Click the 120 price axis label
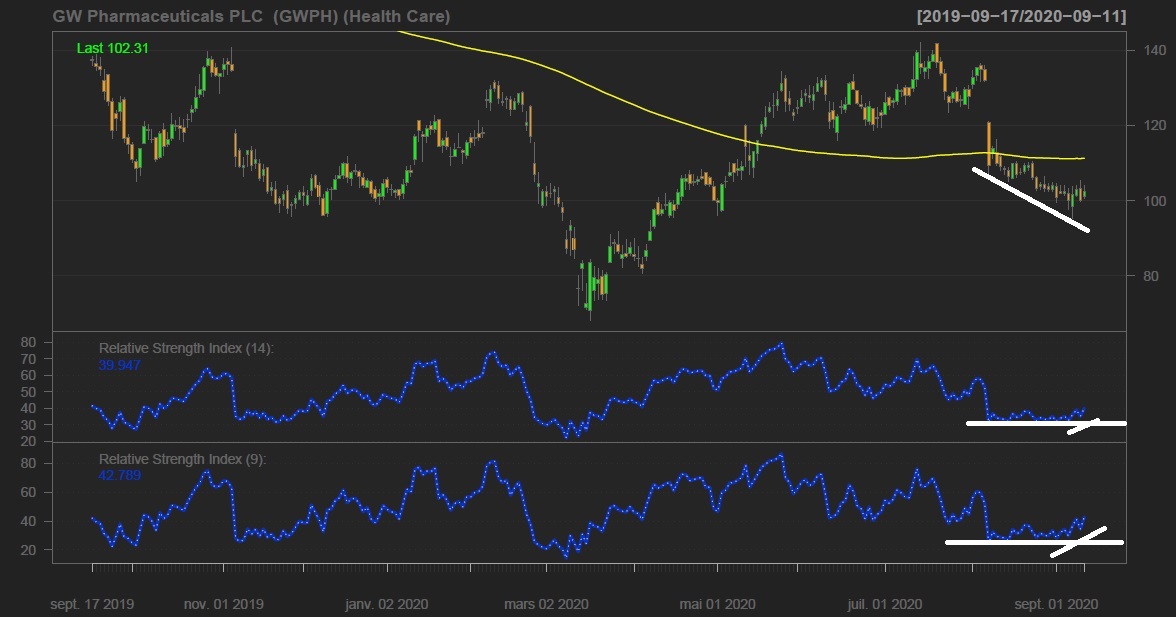The width and height of the screenshot is (1176, 617). click(1155, 125)
